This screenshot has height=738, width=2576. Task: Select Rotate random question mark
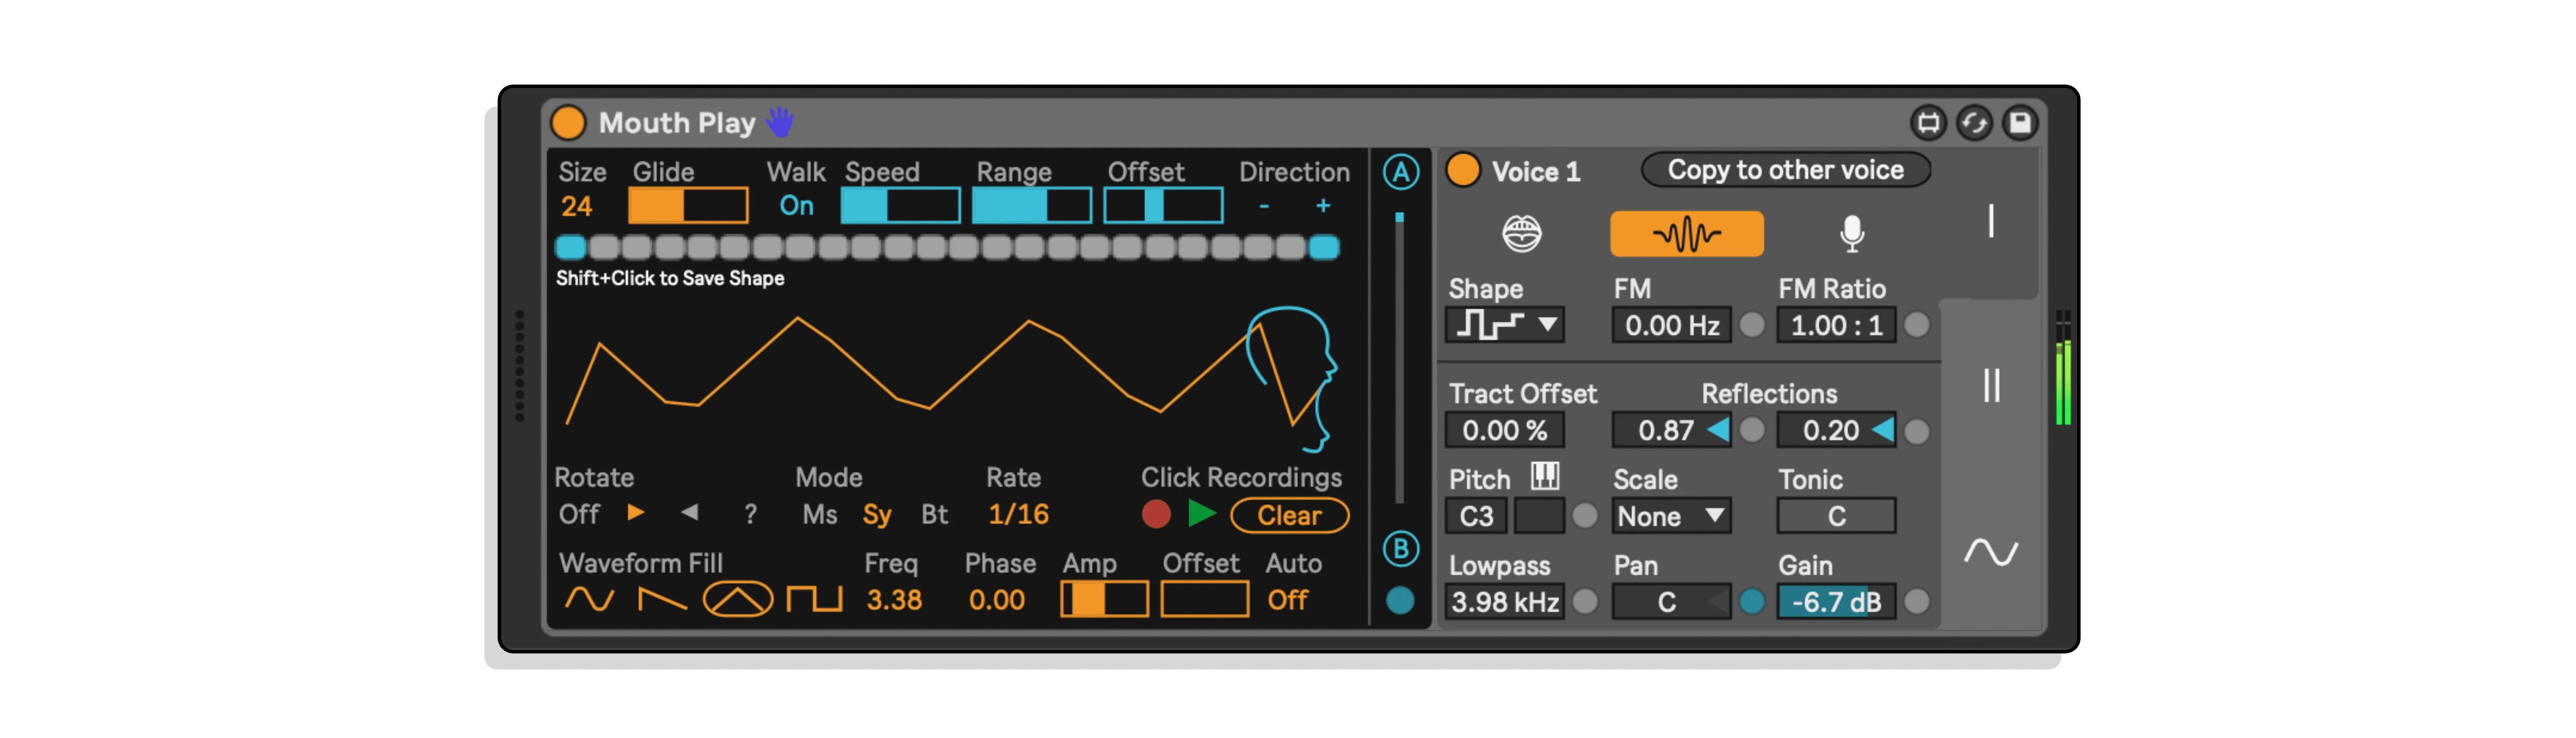[x=750, y=514]
